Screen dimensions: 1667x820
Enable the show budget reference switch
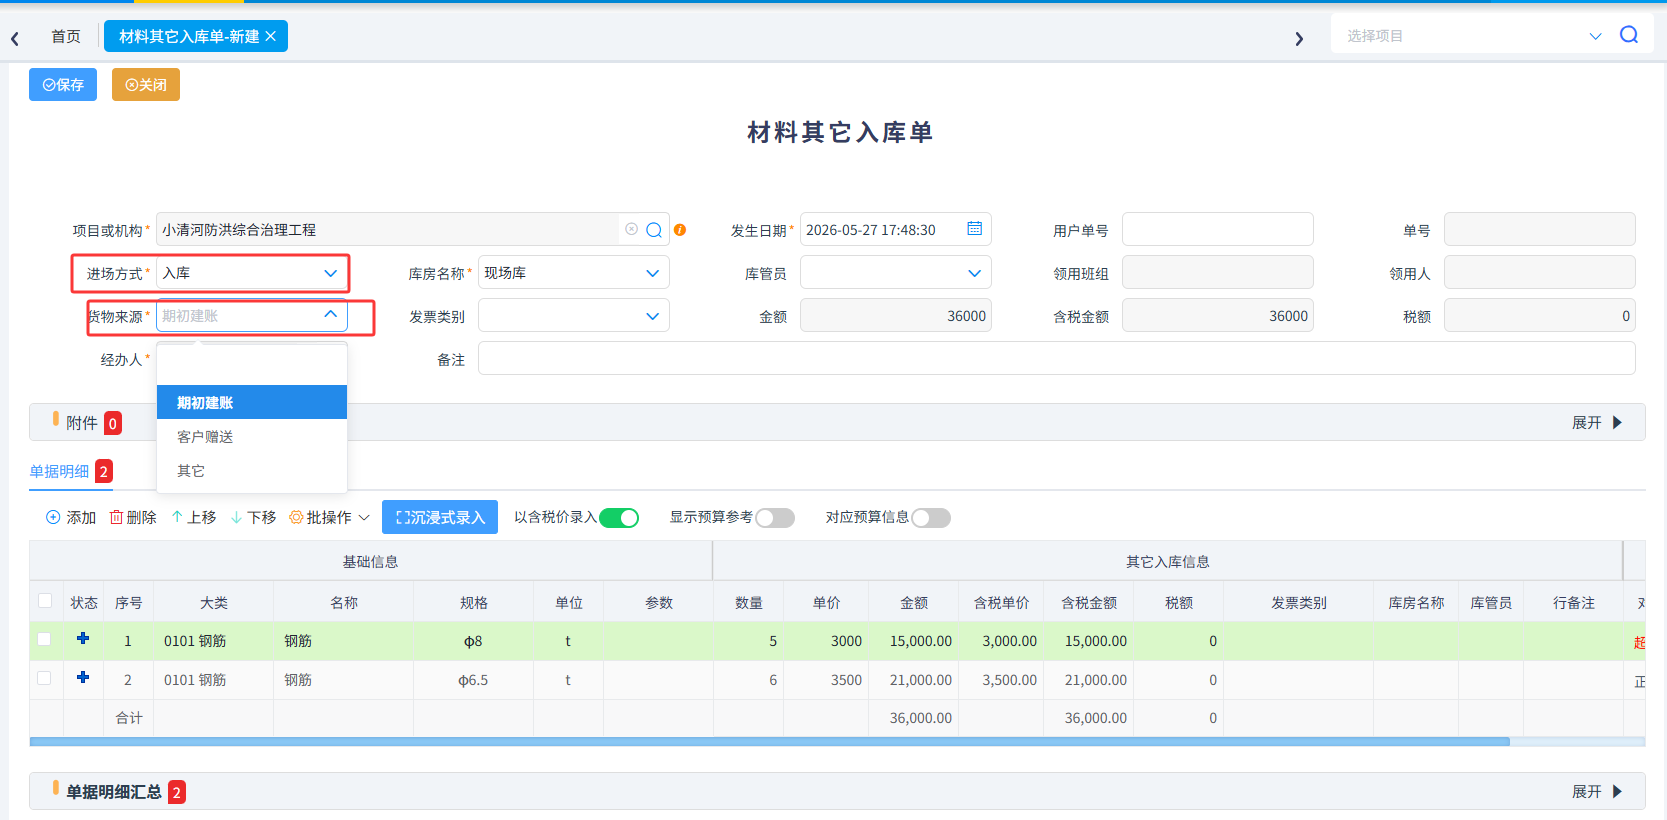coord(775,517)
